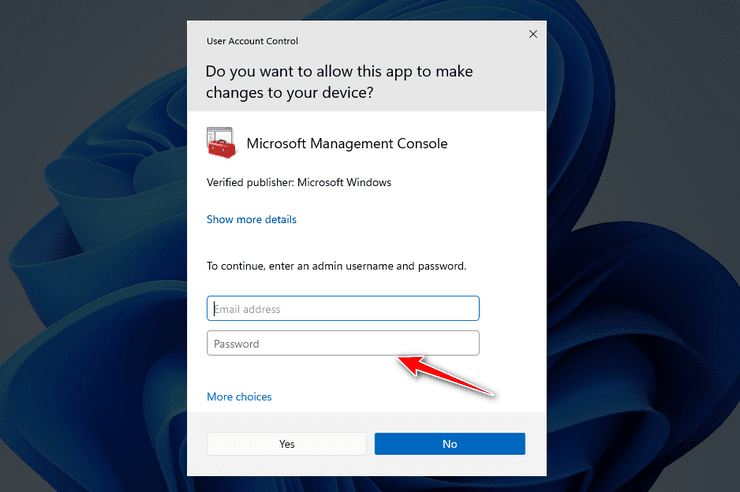
Task: Open the Show more details link
Action: coord(252,219)
